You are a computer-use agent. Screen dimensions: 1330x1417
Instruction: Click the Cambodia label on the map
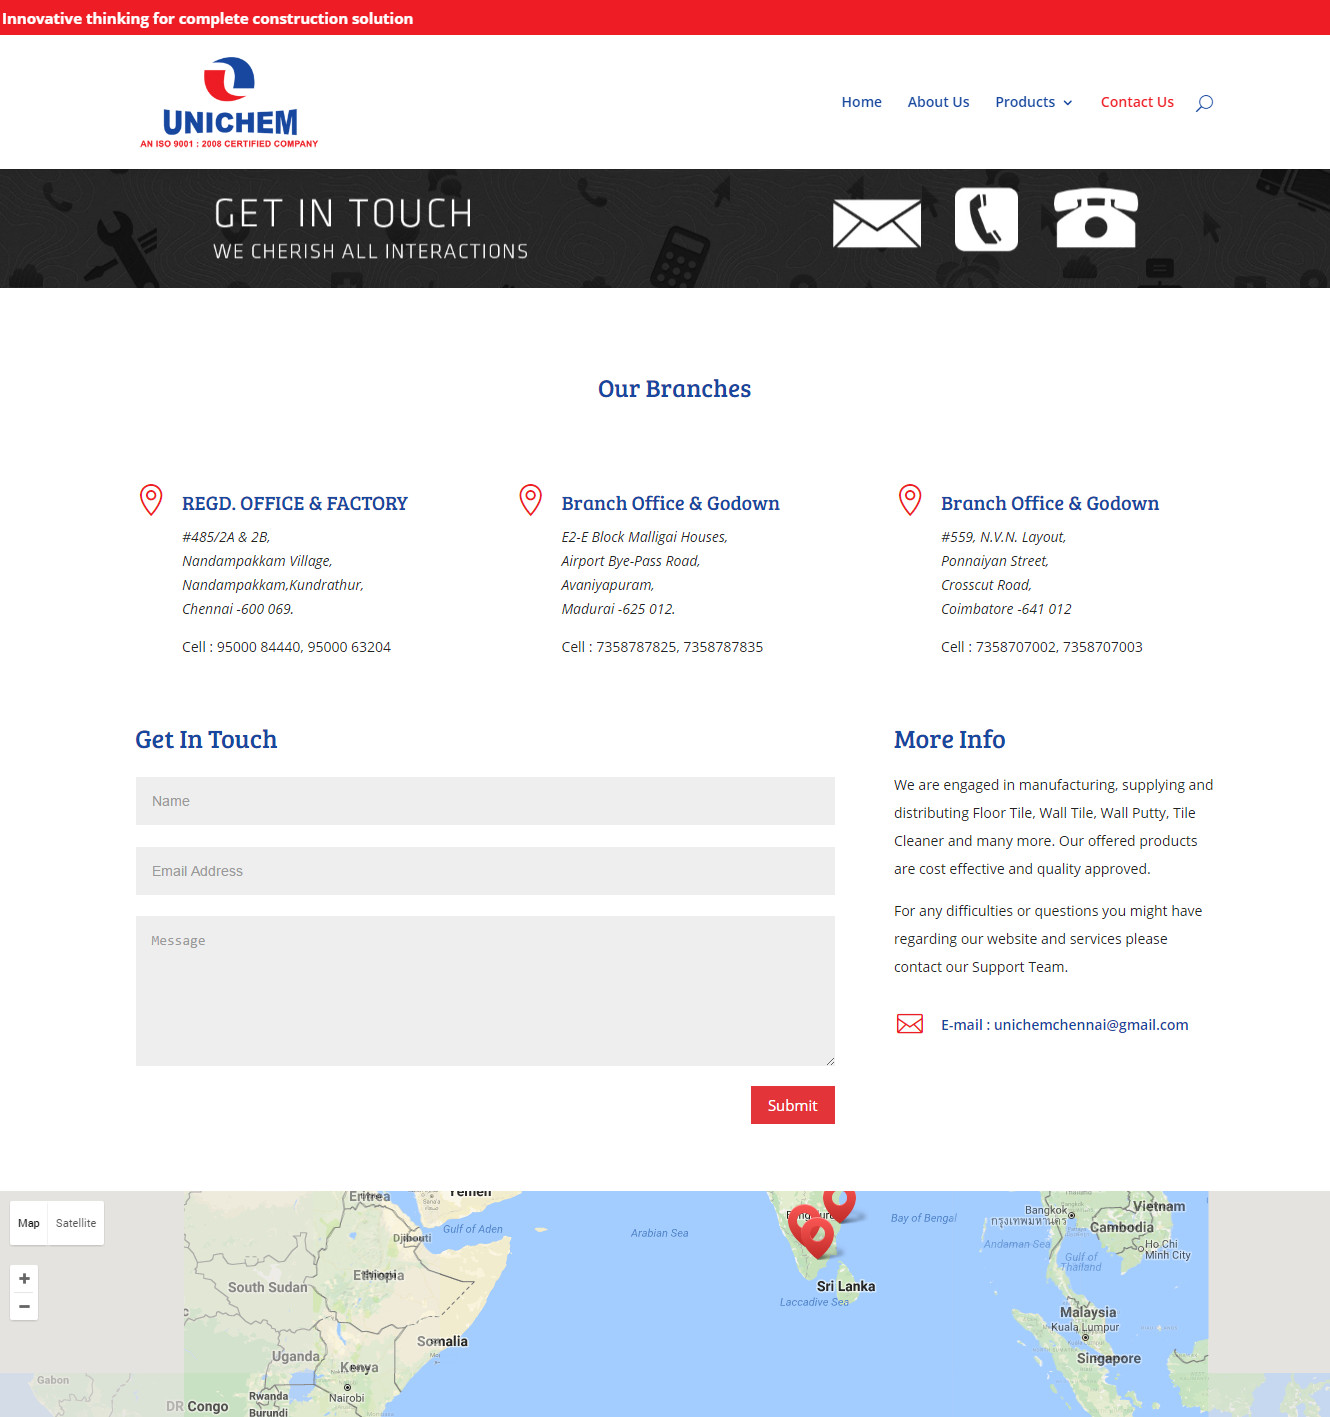point(1121,1227)
